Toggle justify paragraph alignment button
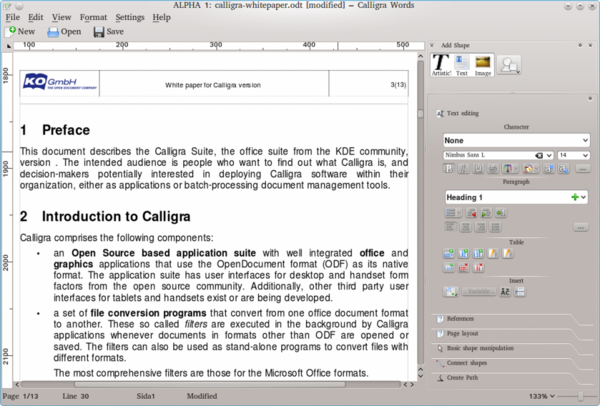This screenshot has height=406, width=600. click(495, 227)
